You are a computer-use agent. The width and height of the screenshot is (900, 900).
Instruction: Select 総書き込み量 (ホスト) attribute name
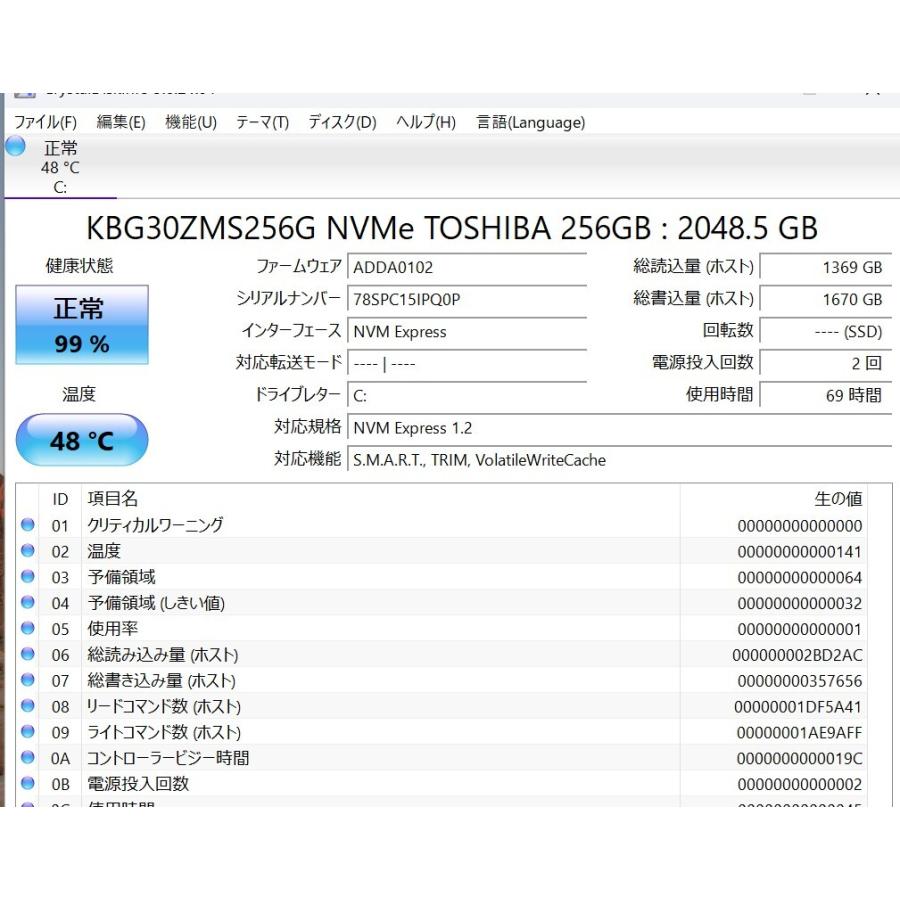point(161,680)
